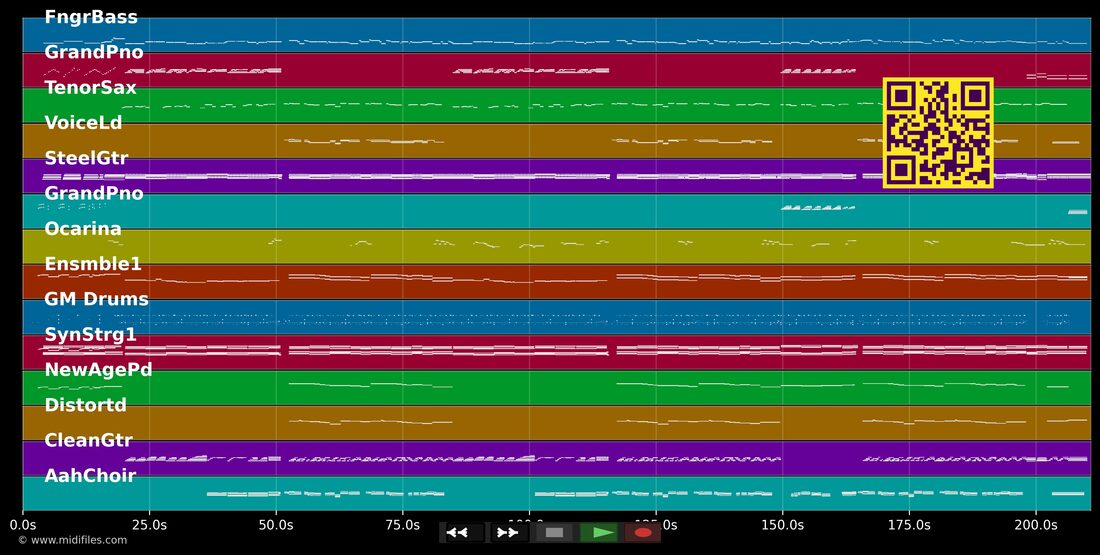The image size is (1100, 555).
Task: Select the SteelGtr track label
Action: tap(86, 159)
